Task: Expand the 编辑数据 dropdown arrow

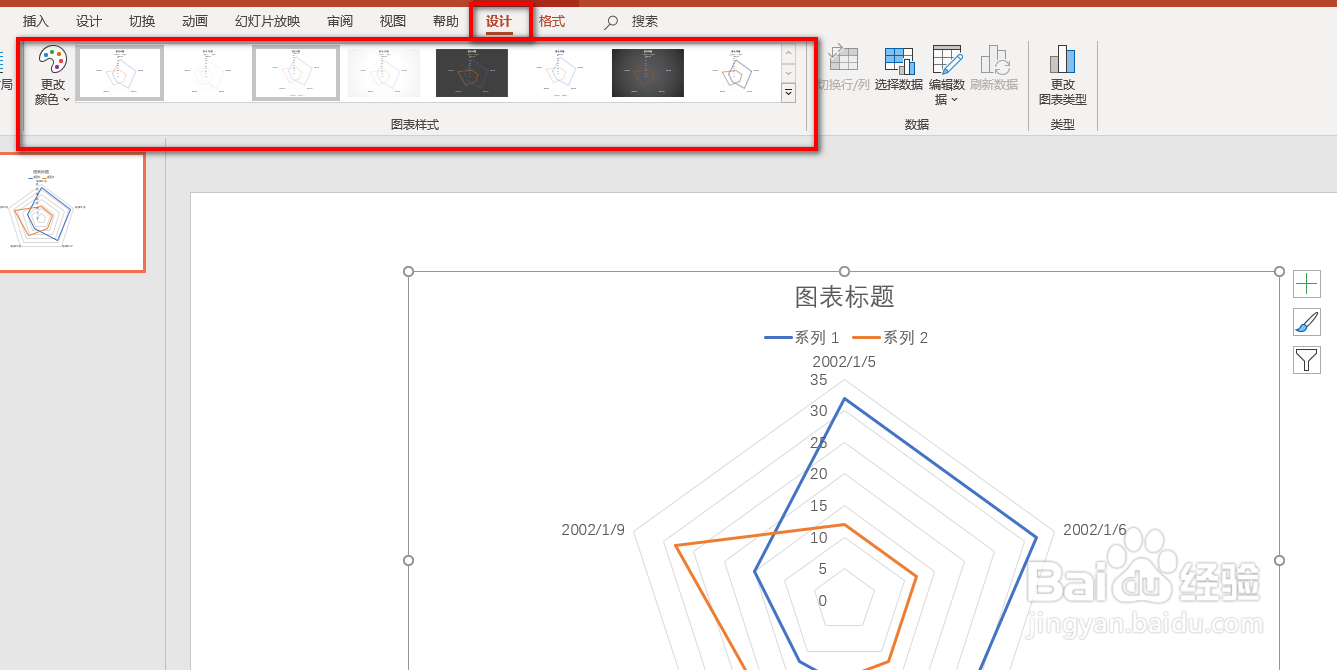Action: point(955,100)
